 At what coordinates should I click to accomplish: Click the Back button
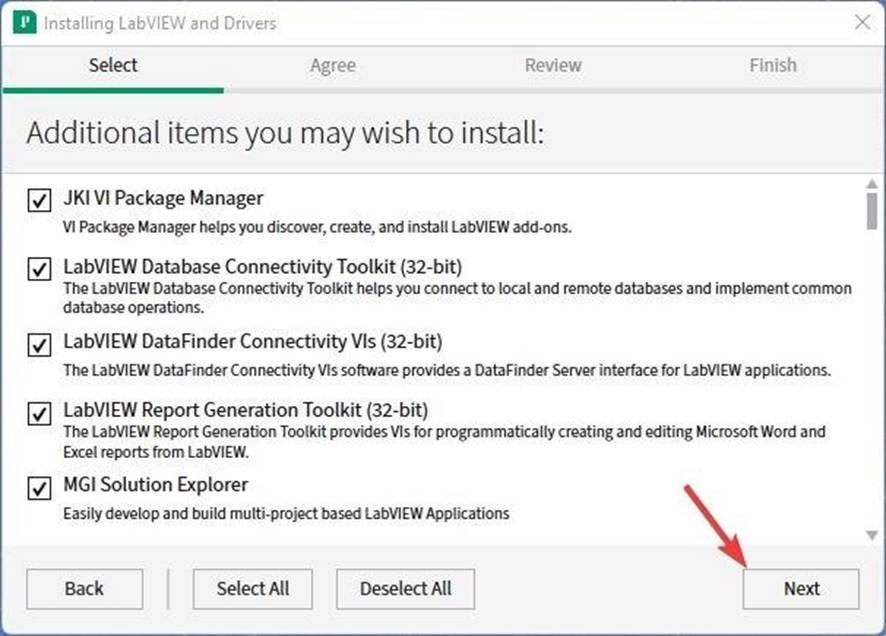(x=84, y=589)
